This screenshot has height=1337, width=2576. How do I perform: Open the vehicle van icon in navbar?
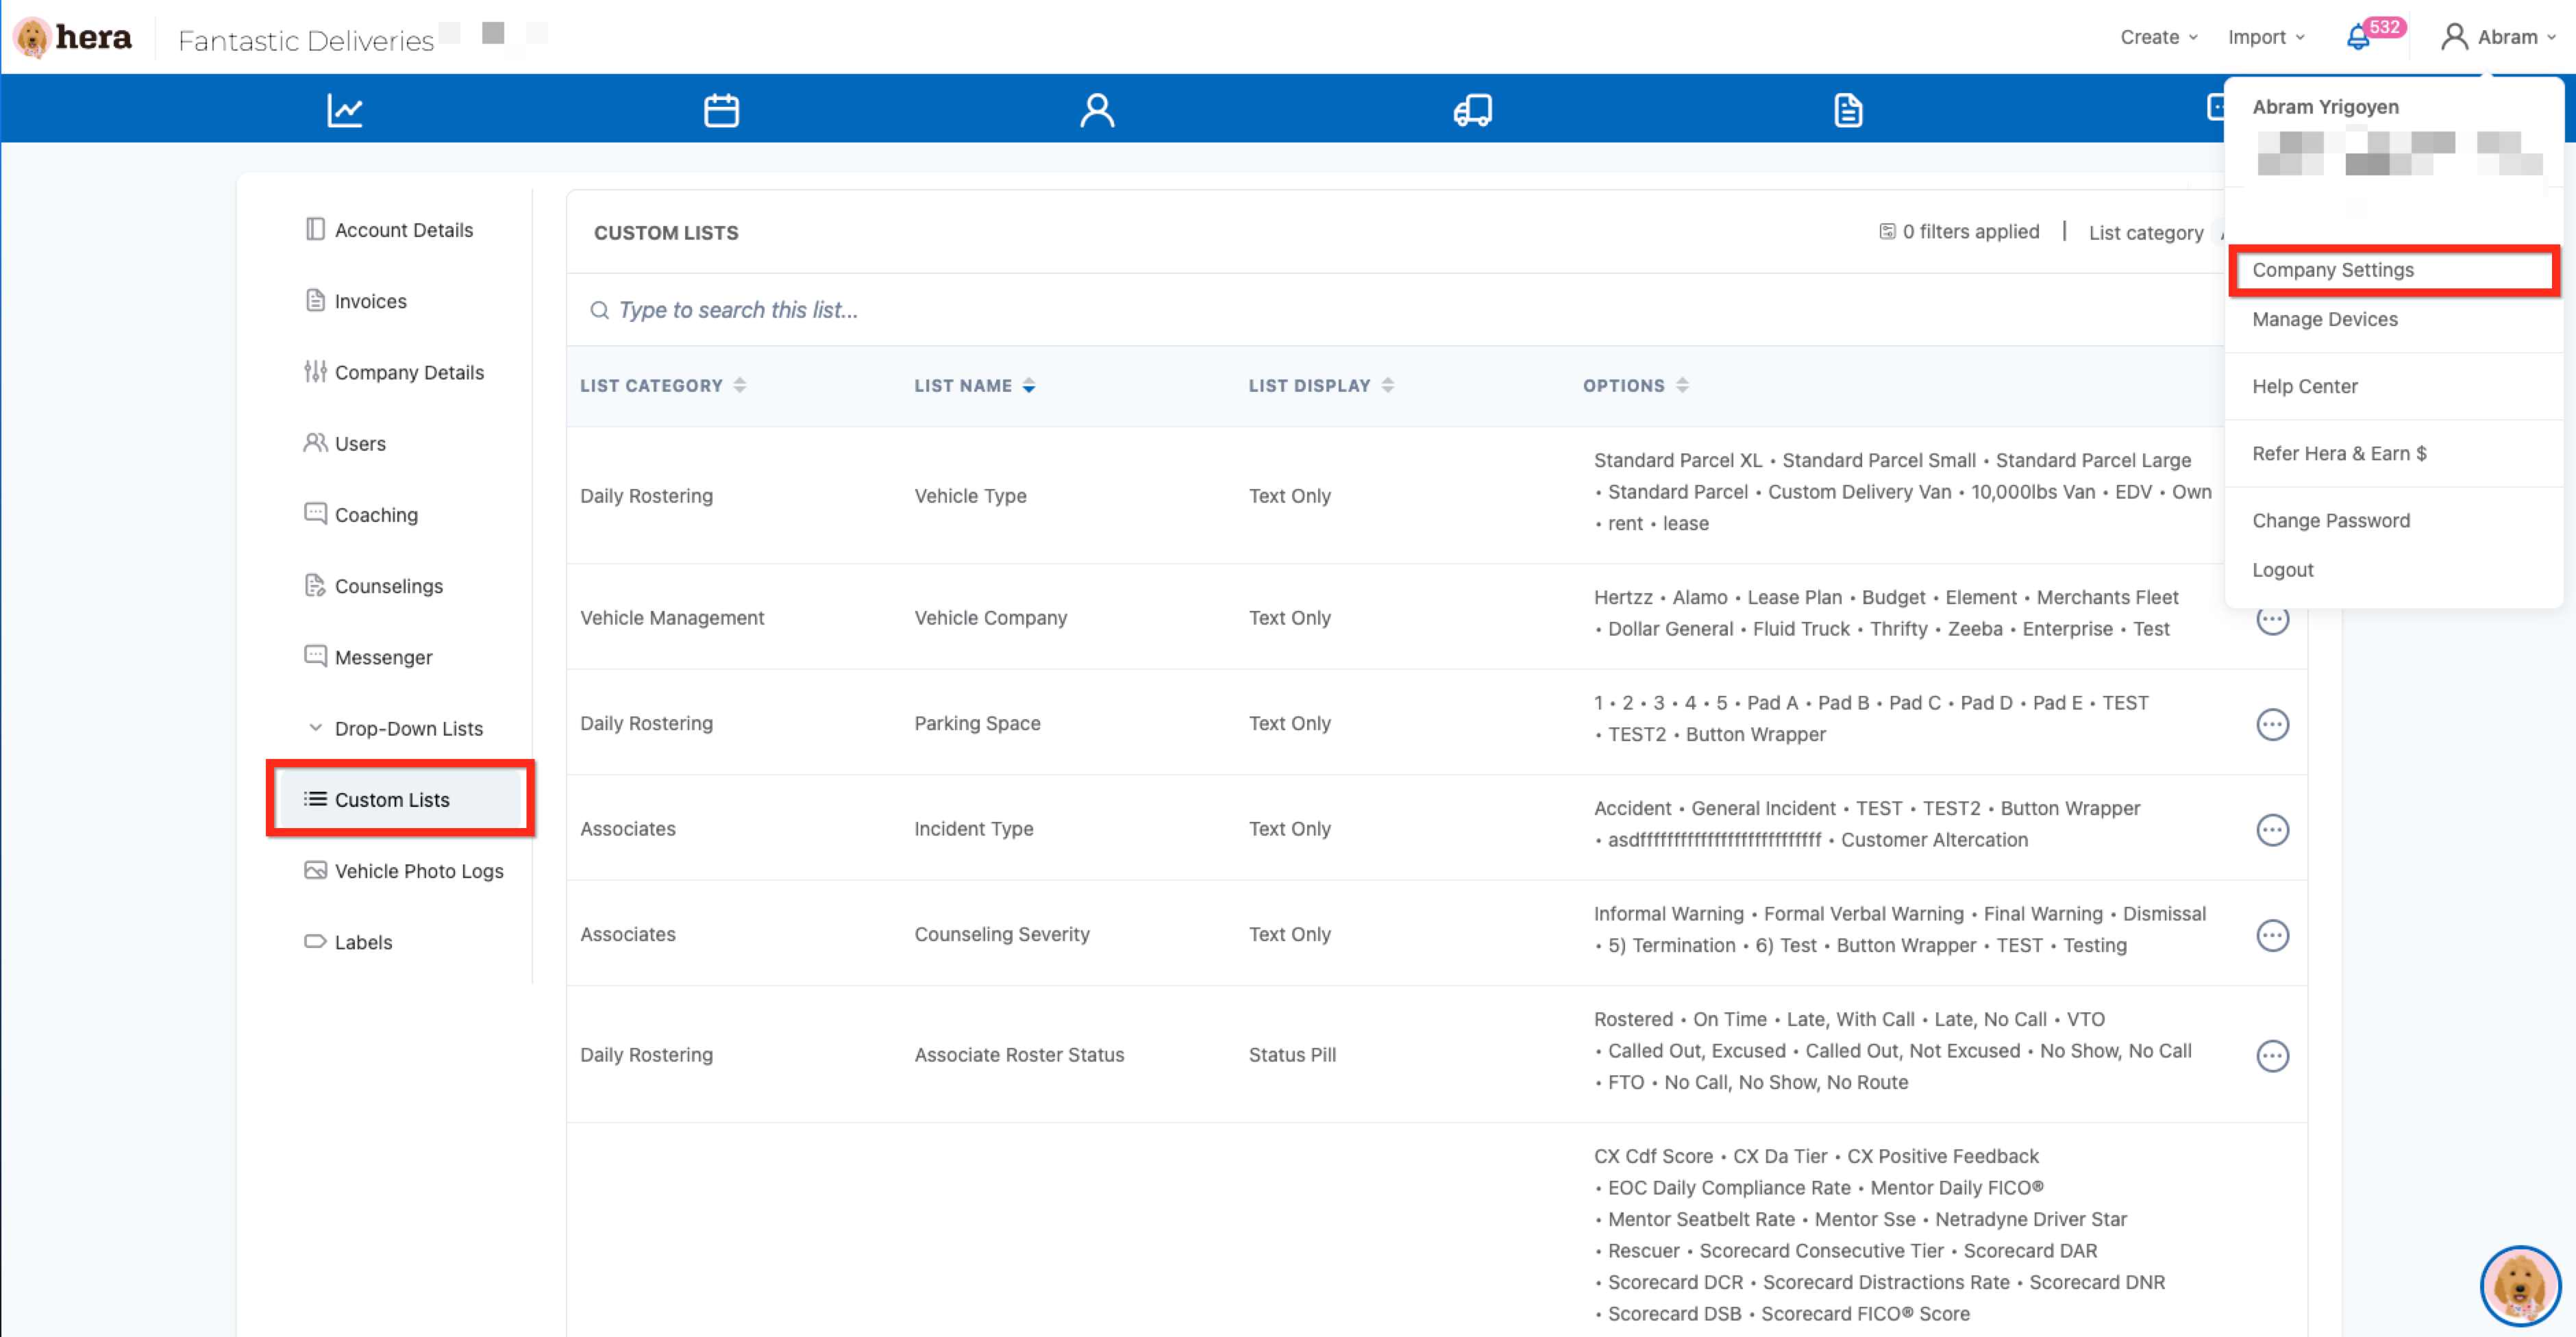(1472, 109)
